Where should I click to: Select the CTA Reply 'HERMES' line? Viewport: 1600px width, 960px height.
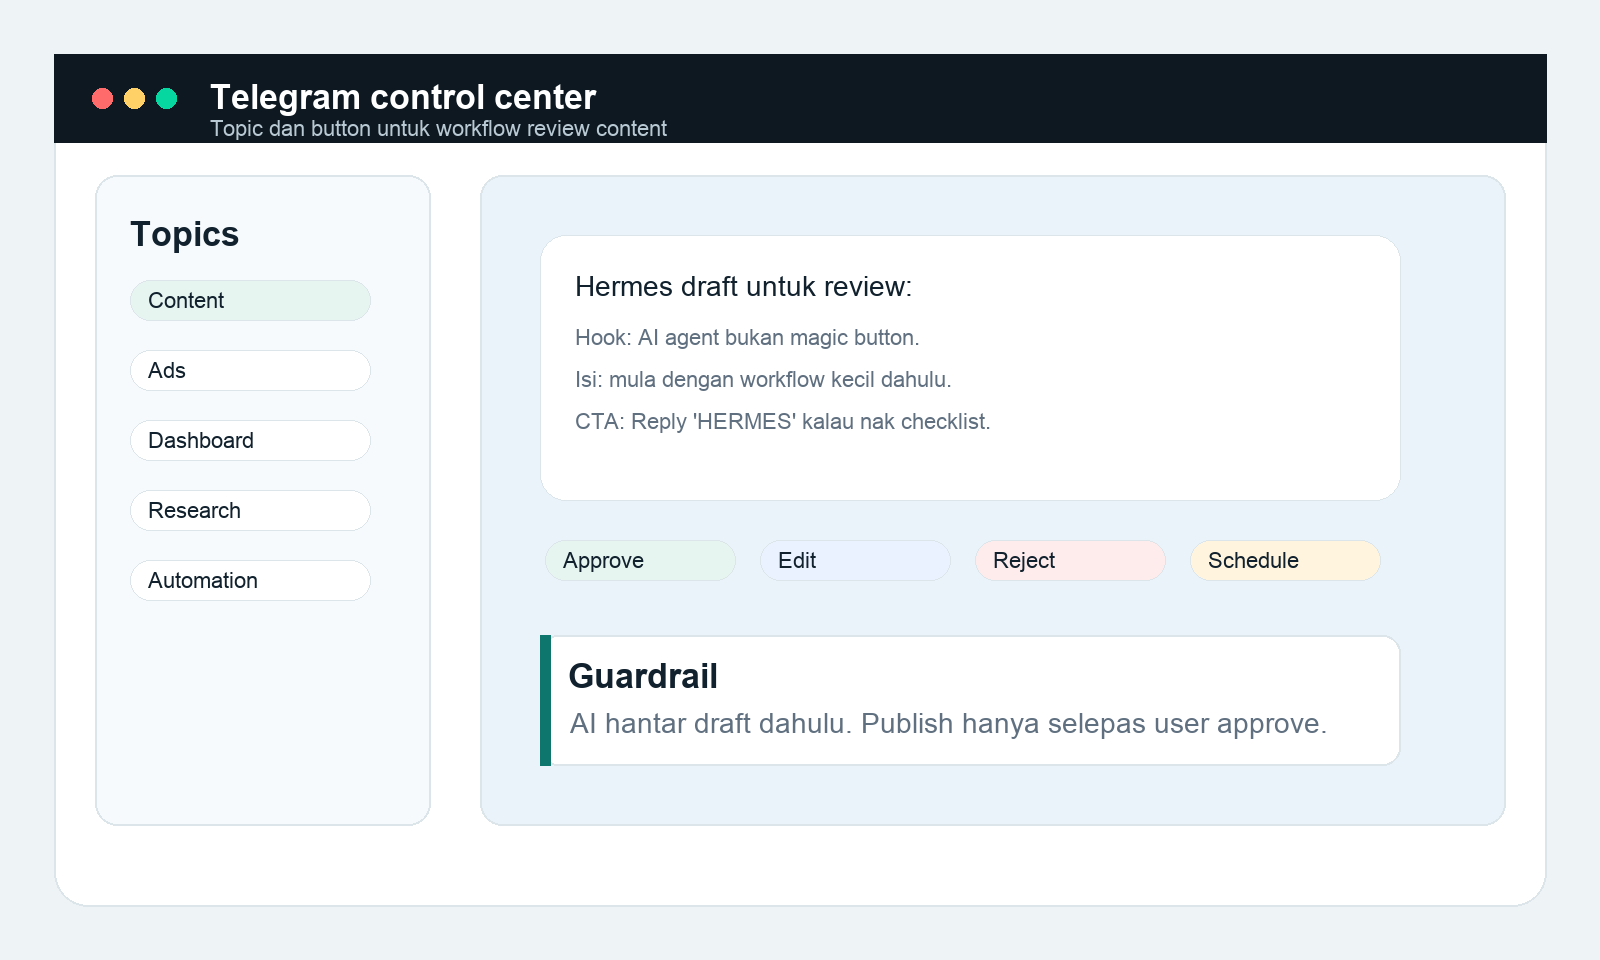tap(783, 422)
